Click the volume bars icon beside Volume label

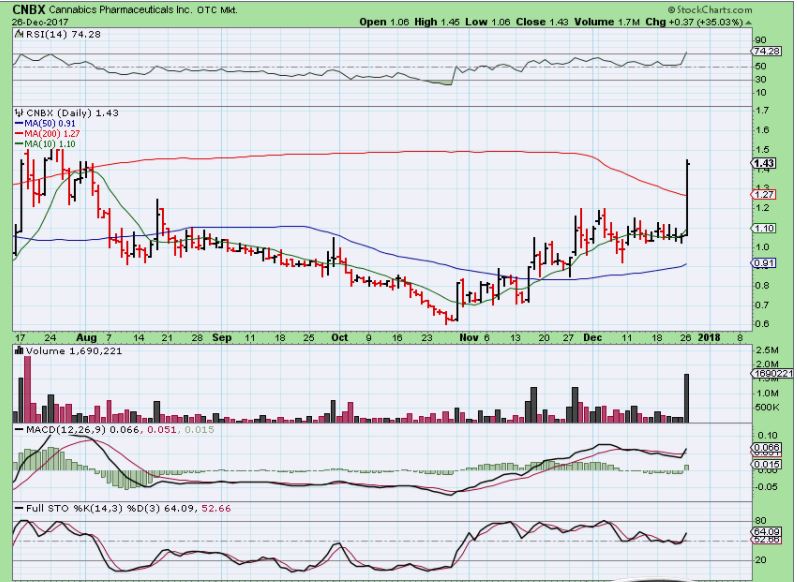click(x=19, y=350)
